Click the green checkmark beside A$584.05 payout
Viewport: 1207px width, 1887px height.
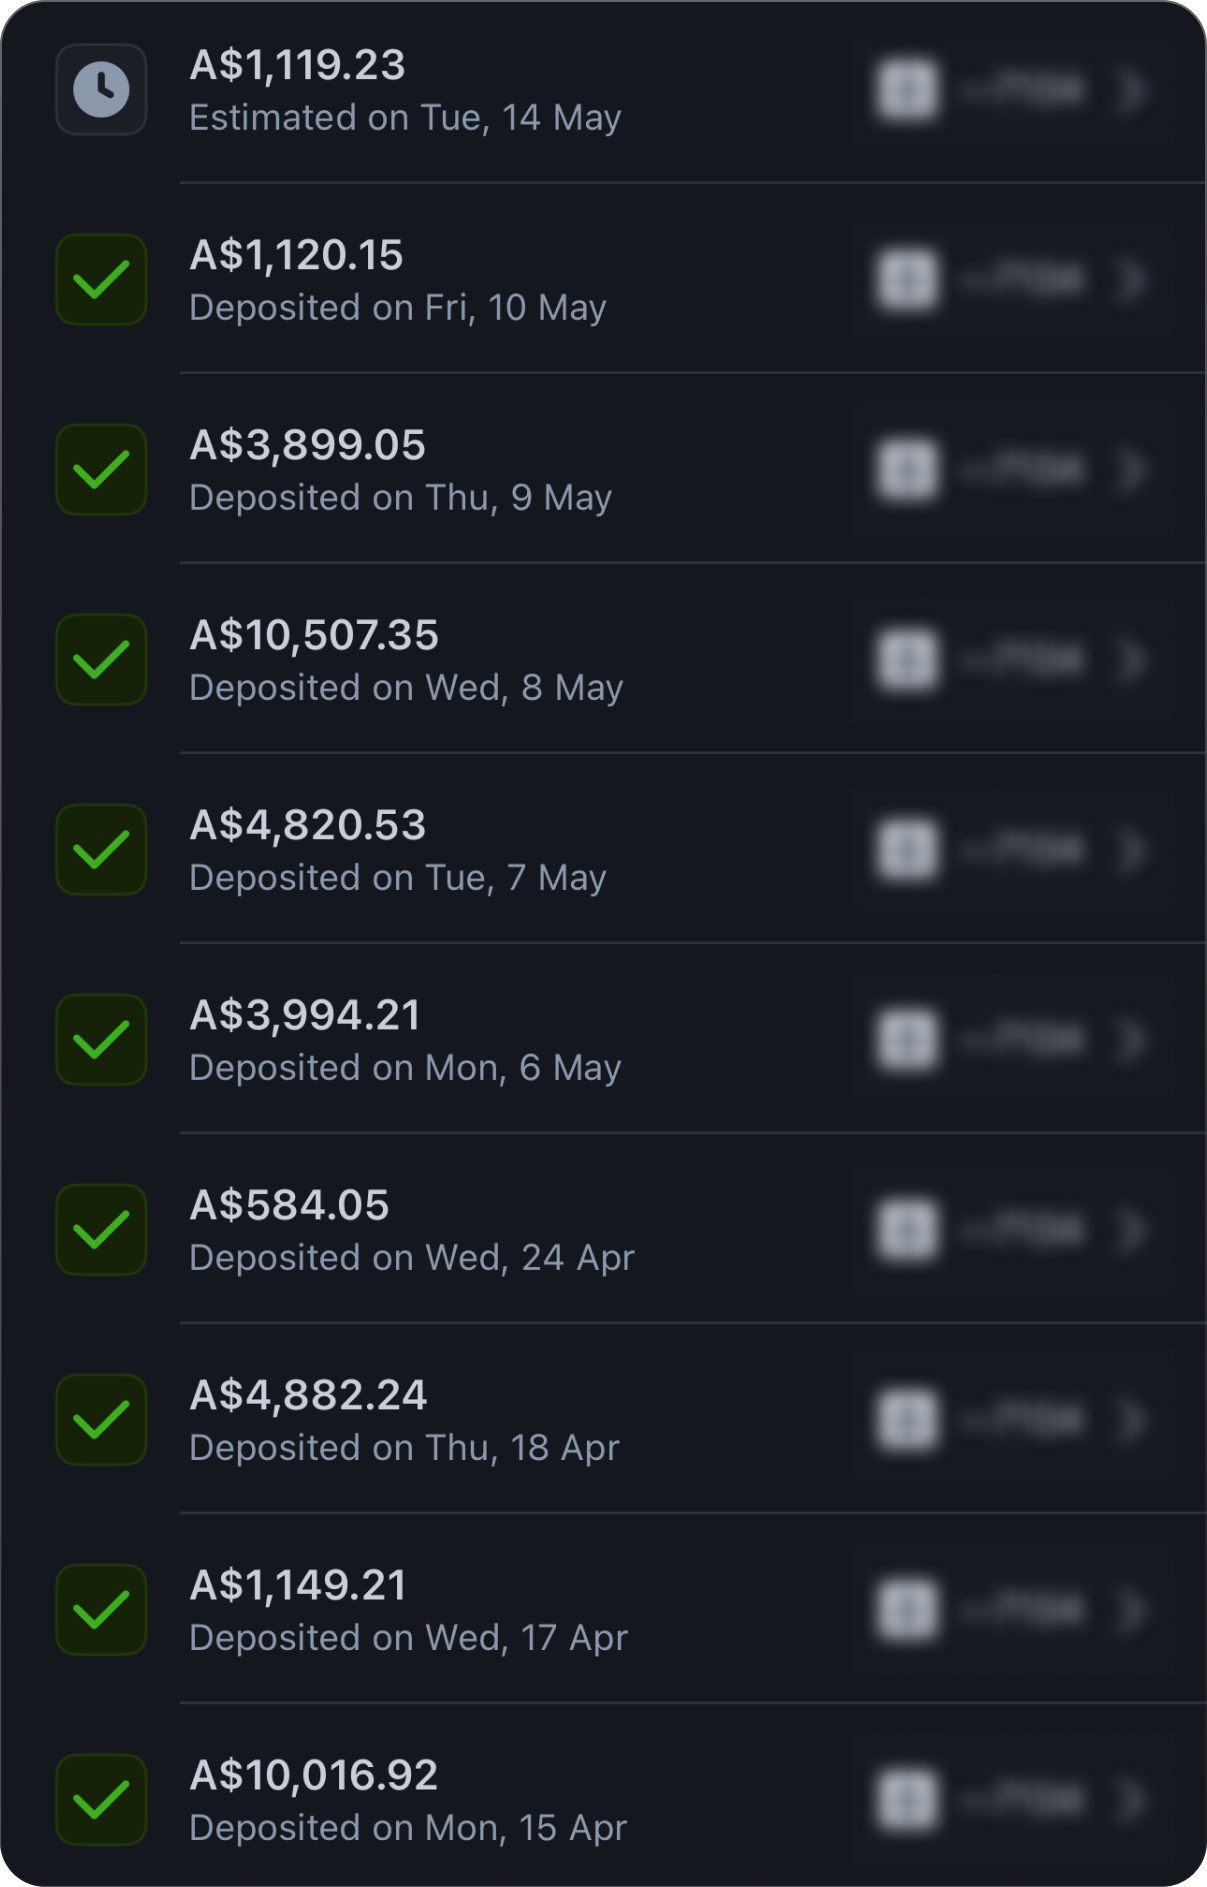click(101, 1230)
